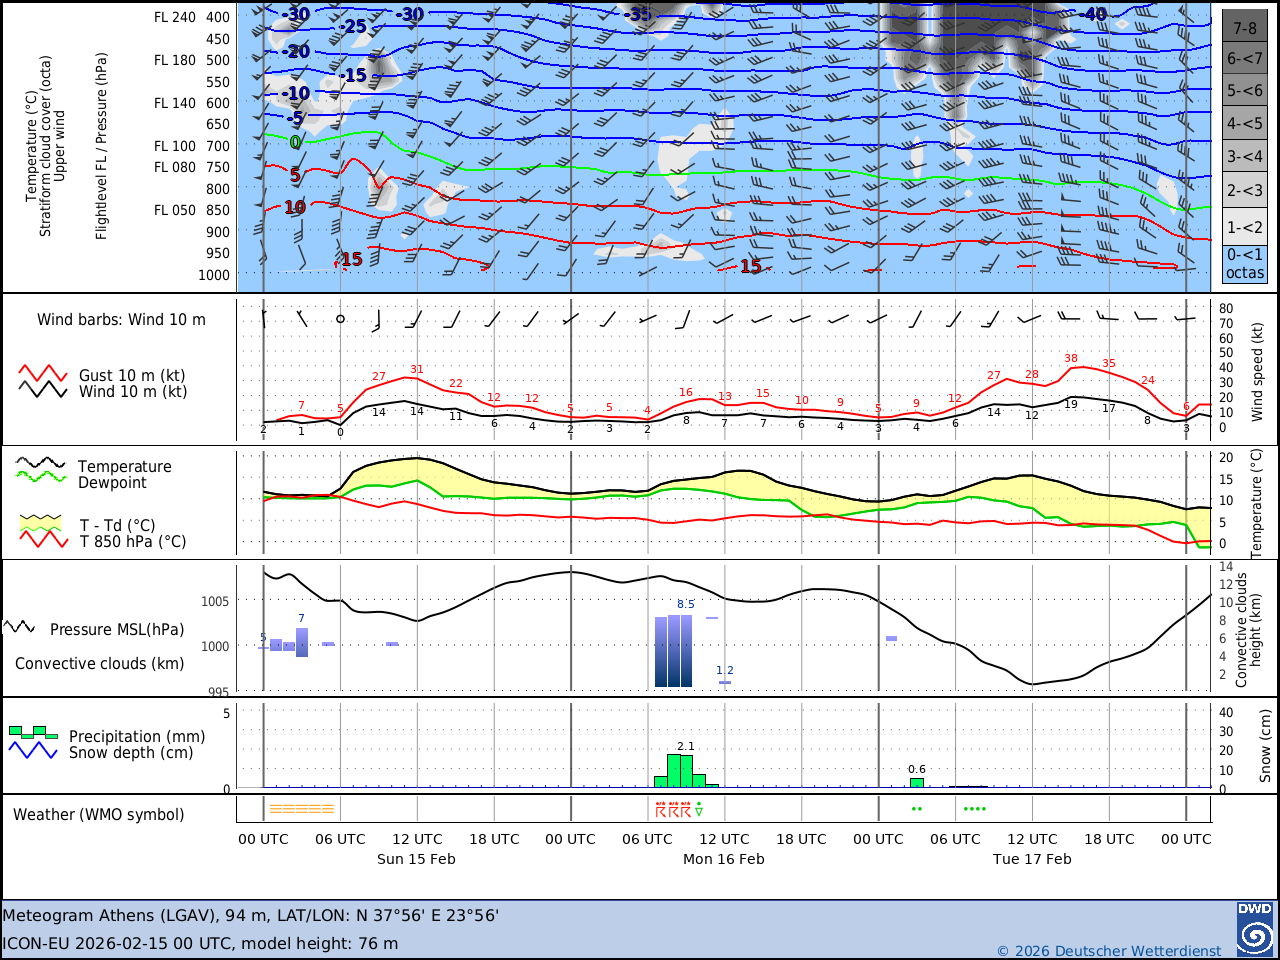The width and height of the screenshot is (1280, 960).
Task: Click the Wind barbs: Wind 10 m label
Action: (121, 320)
